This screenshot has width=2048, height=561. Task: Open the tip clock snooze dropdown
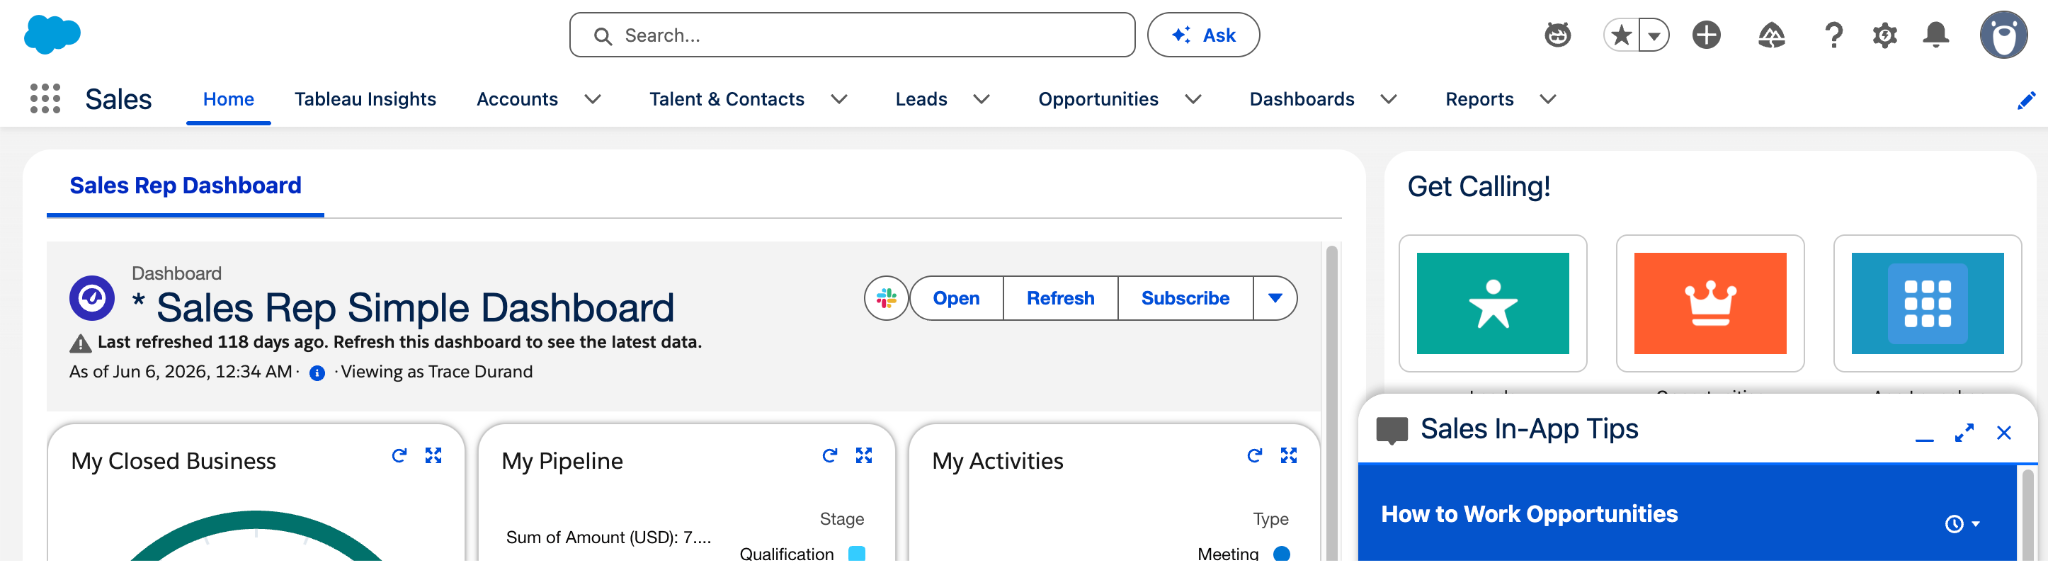click(1962, 524)
